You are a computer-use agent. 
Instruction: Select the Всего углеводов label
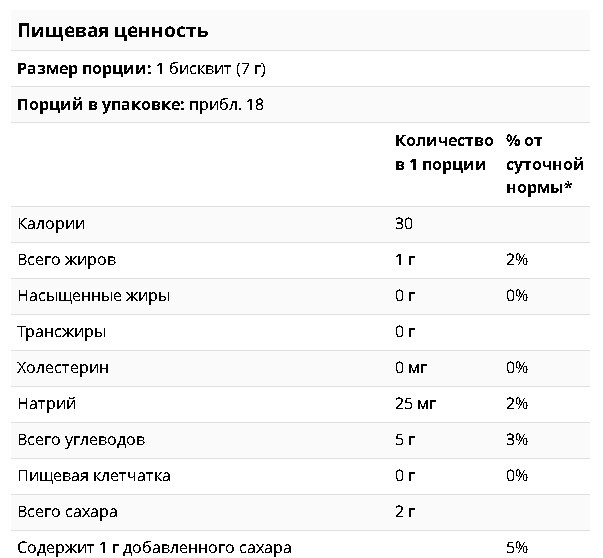pyautogui.click(x=81, y=440)
